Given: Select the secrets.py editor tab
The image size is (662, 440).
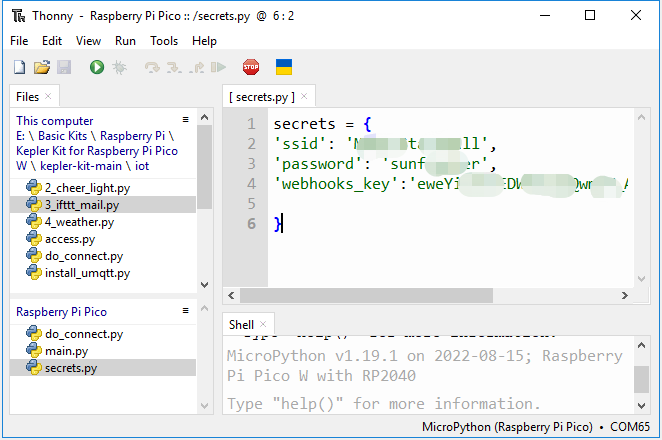Looking at the screenshot, I should click(x=261, y=97).
